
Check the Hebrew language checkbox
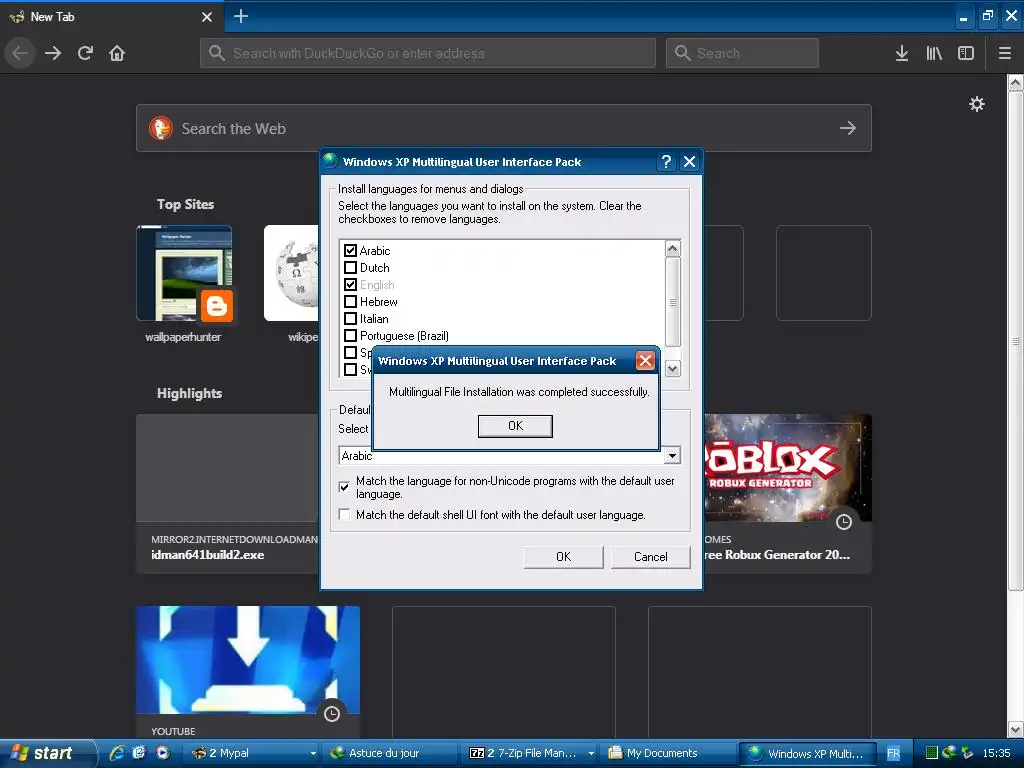coord(350,301)
